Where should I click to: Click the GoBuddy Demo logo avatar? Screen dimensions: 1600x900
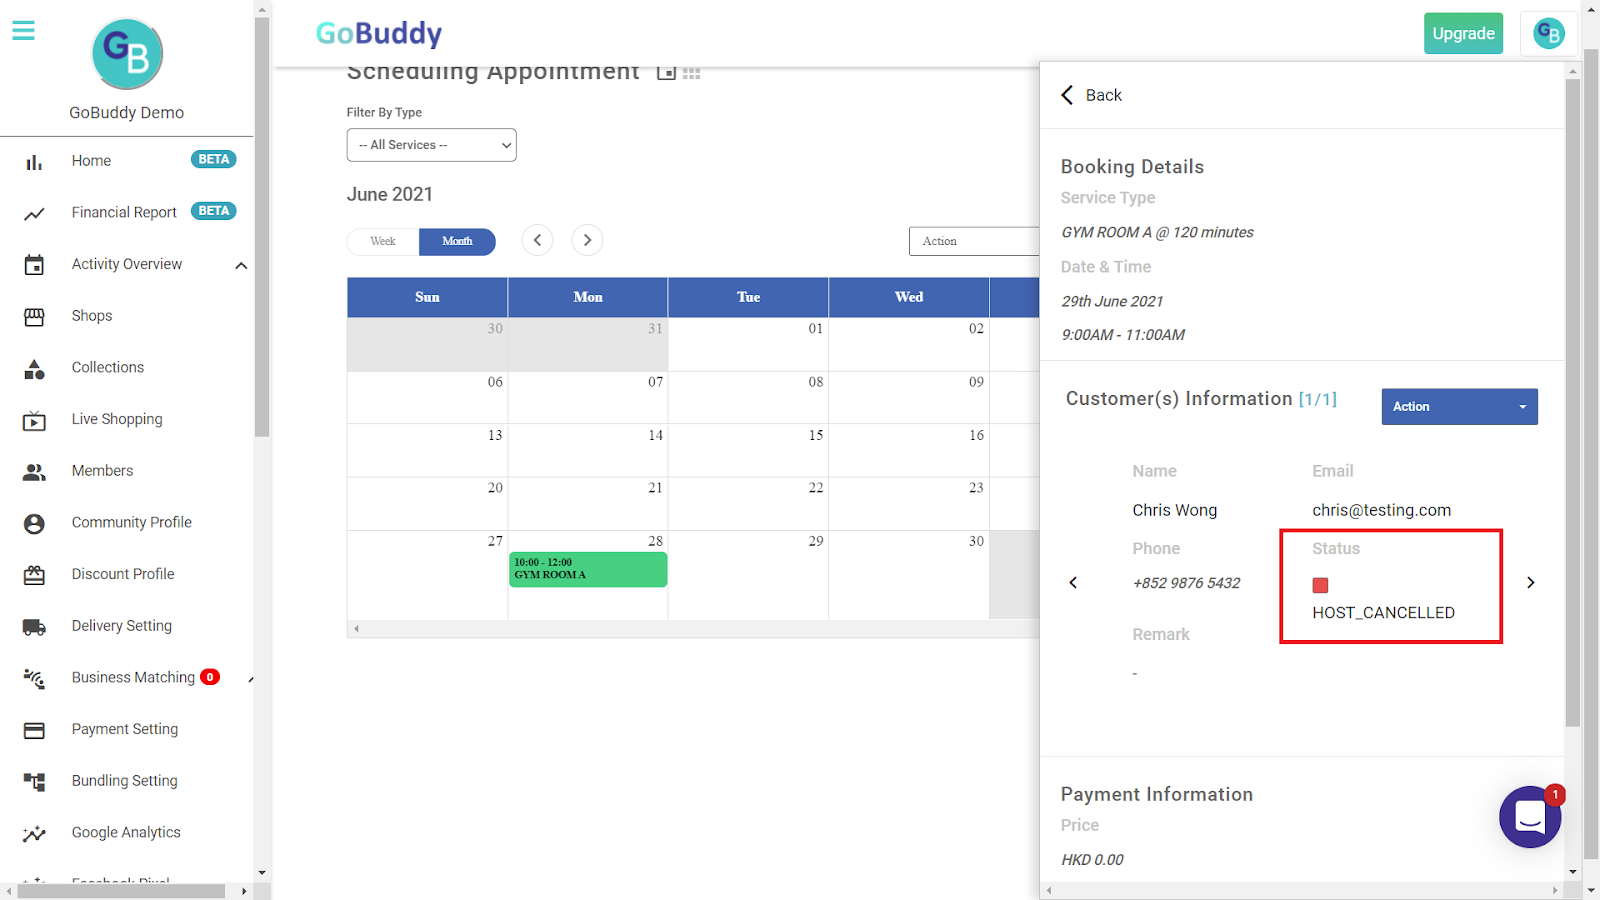pyautogui.click(x=127, y=54)
